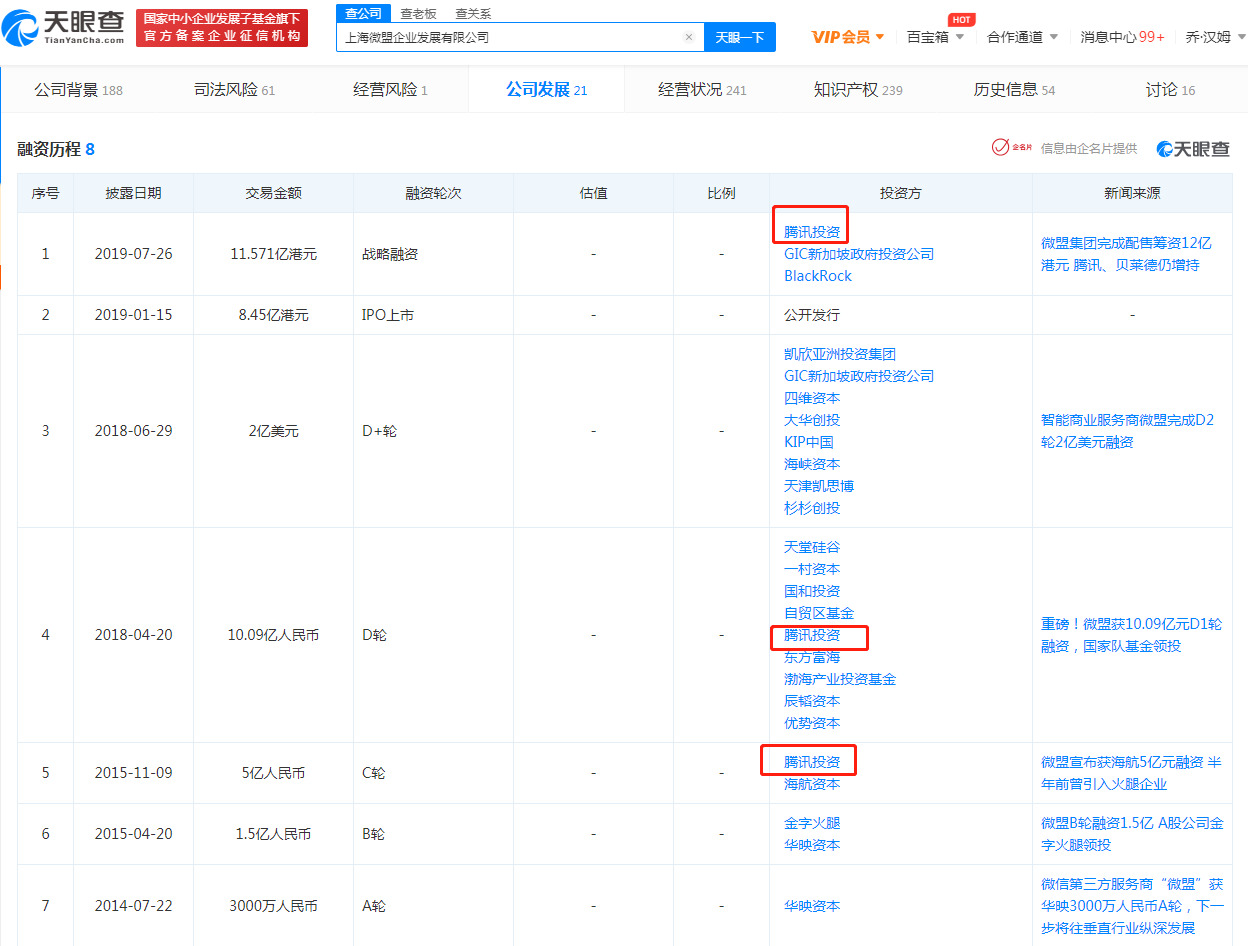This screenshot has width=1248, height=946.
Task: Open the TianYanCha logo homepage
Action: (x=64, y=28)
